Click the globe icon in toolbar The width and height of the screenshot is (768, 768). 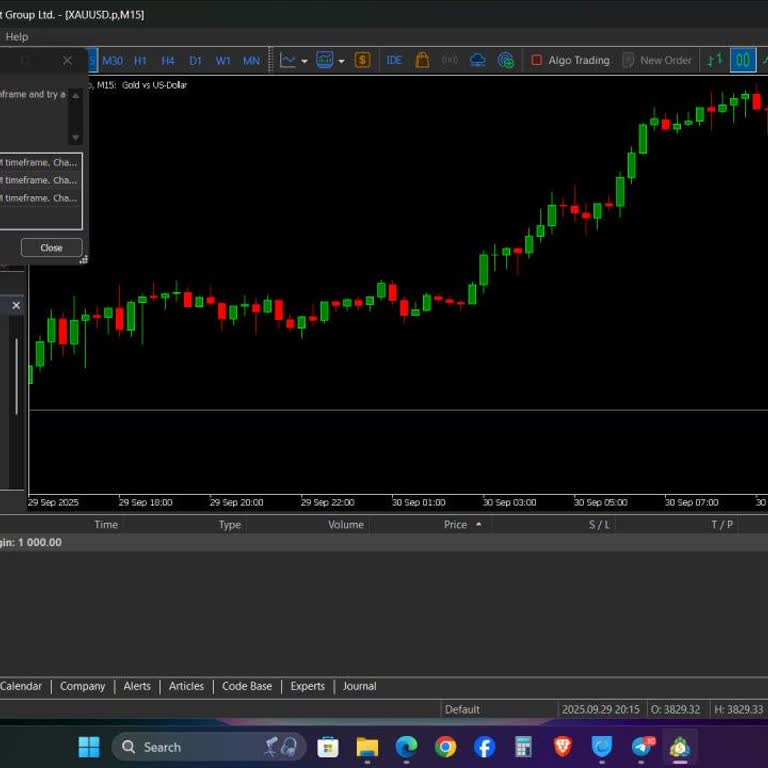point(506,60)
